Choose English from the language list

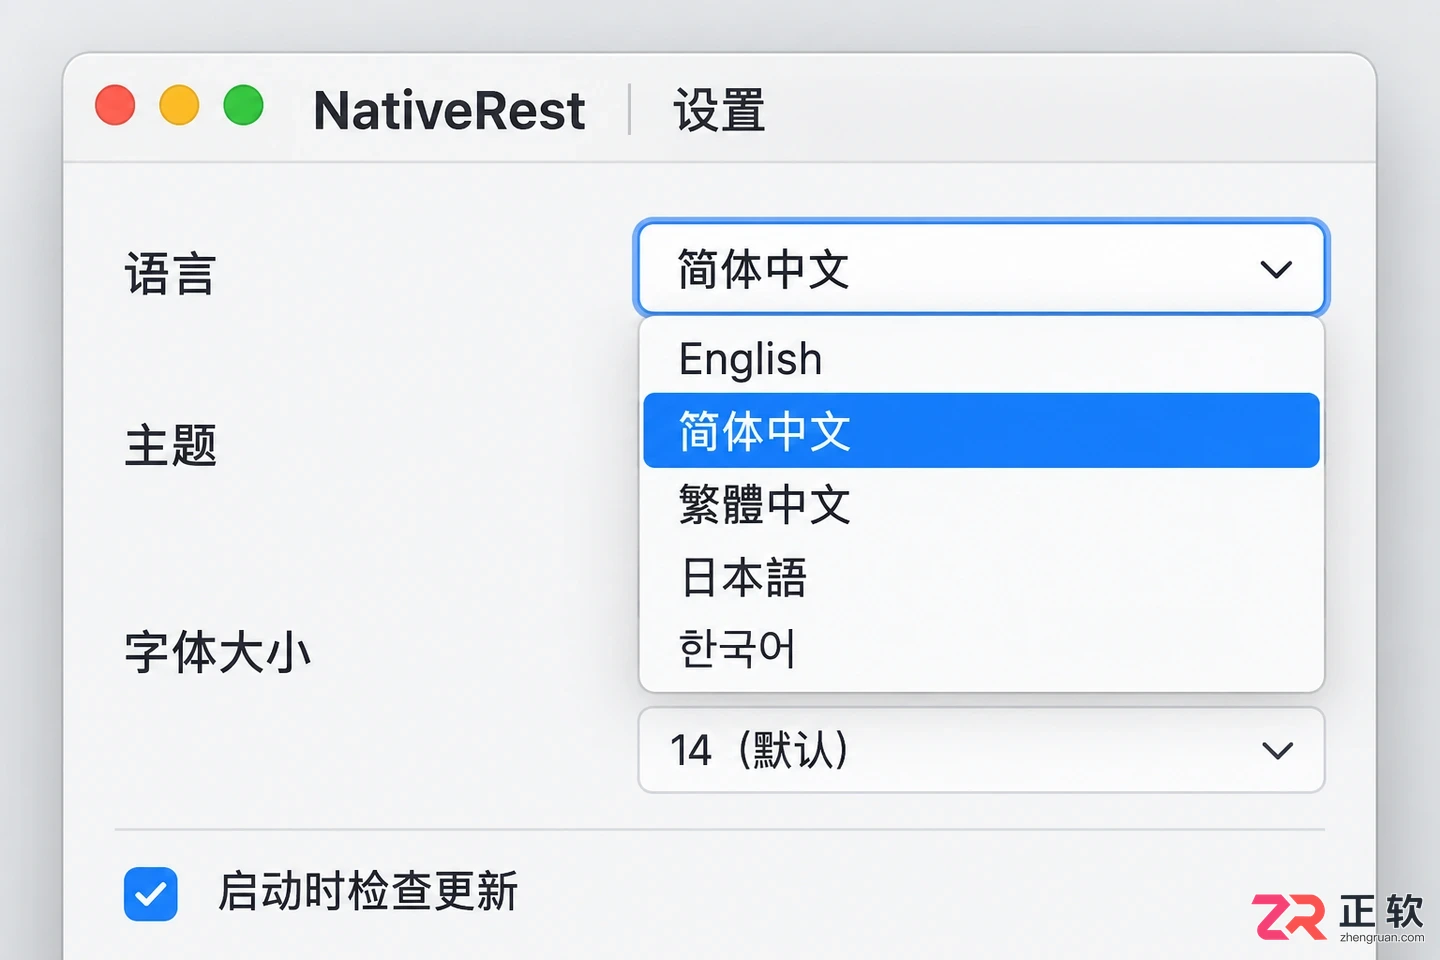pyautogui.click(x=981, y=358)
